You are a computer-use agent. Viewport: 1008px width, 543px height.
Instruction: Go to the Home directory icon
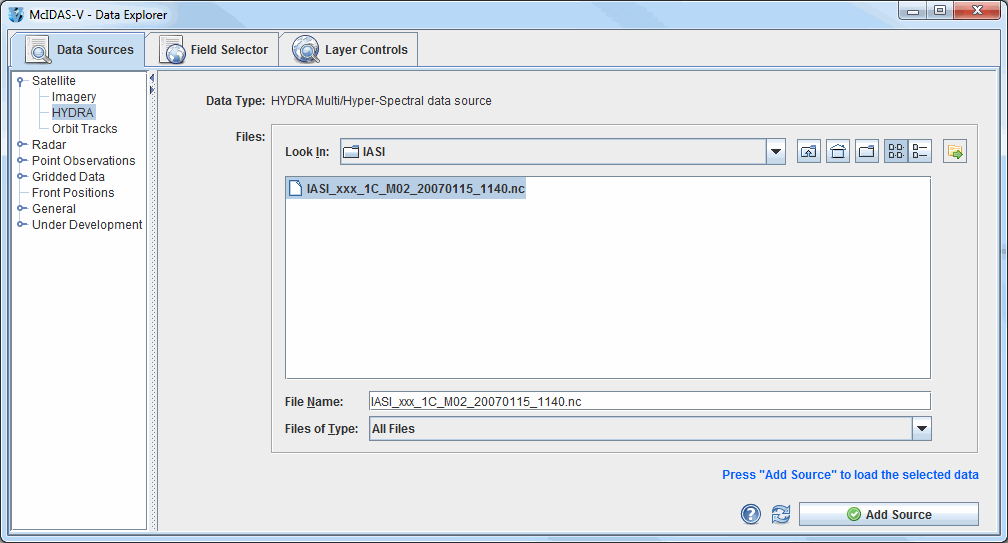(838, 152)
